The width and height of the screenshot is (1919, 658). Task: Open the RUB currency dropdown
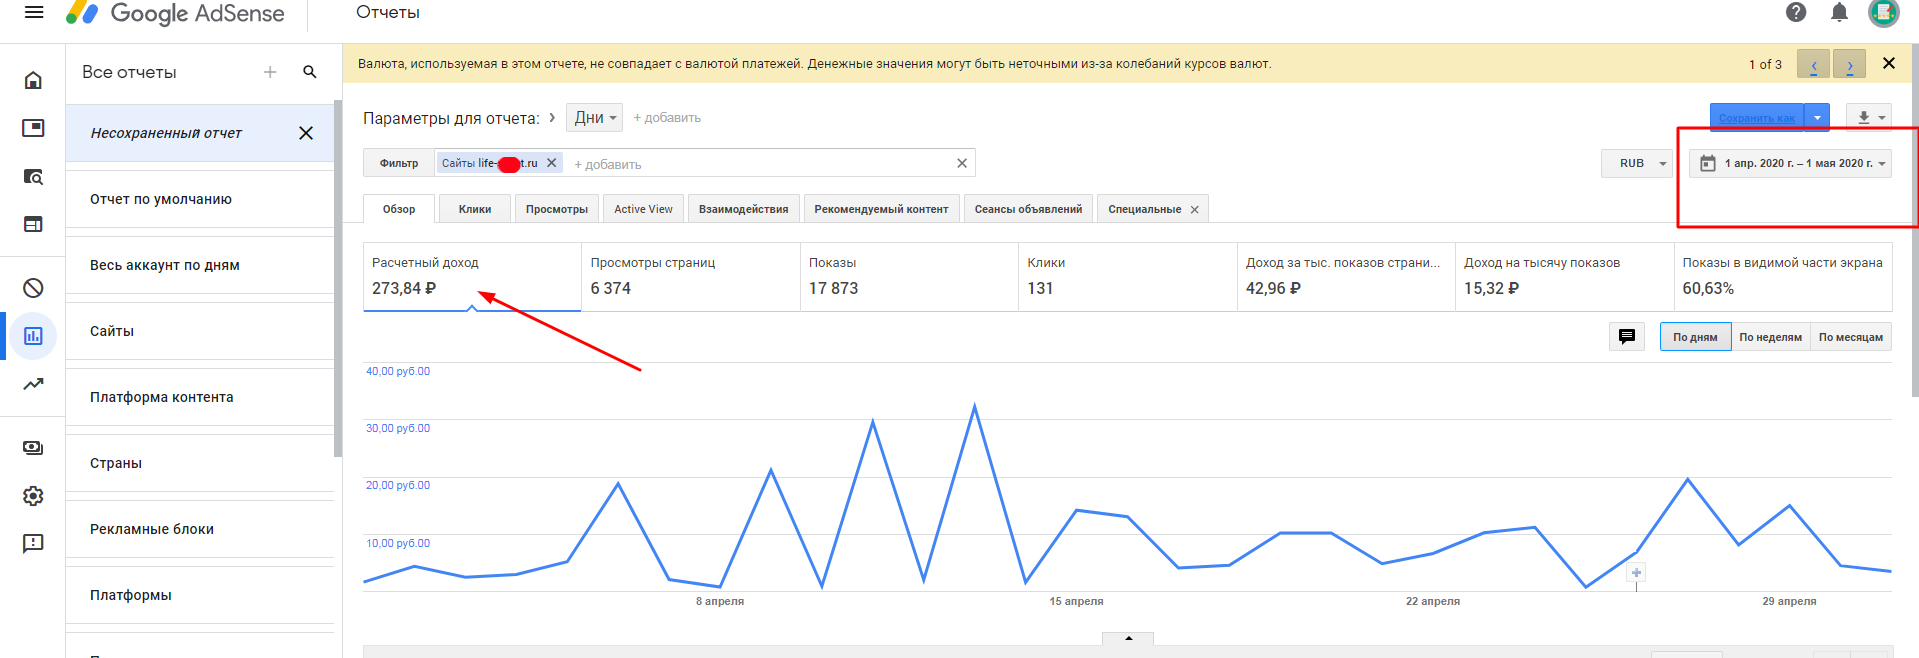(1638, 163)
